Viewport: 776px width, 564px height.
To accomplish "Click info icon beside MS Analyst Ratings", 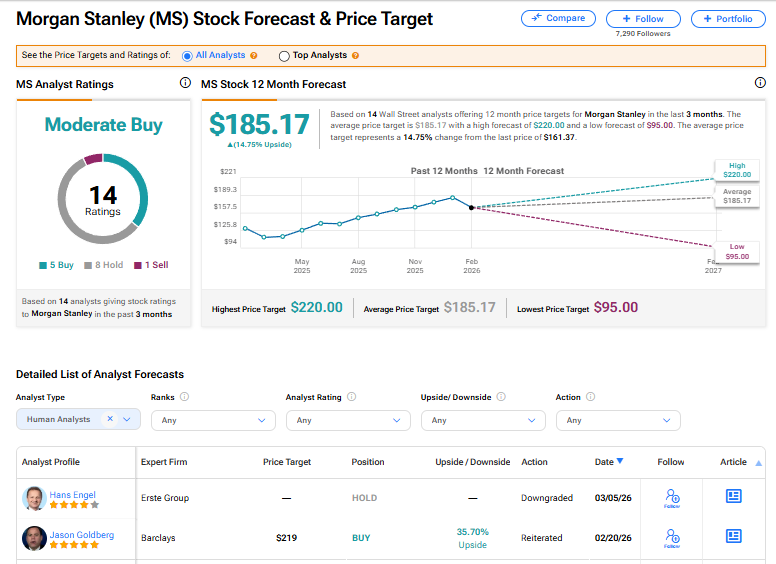I will point(185,83).
